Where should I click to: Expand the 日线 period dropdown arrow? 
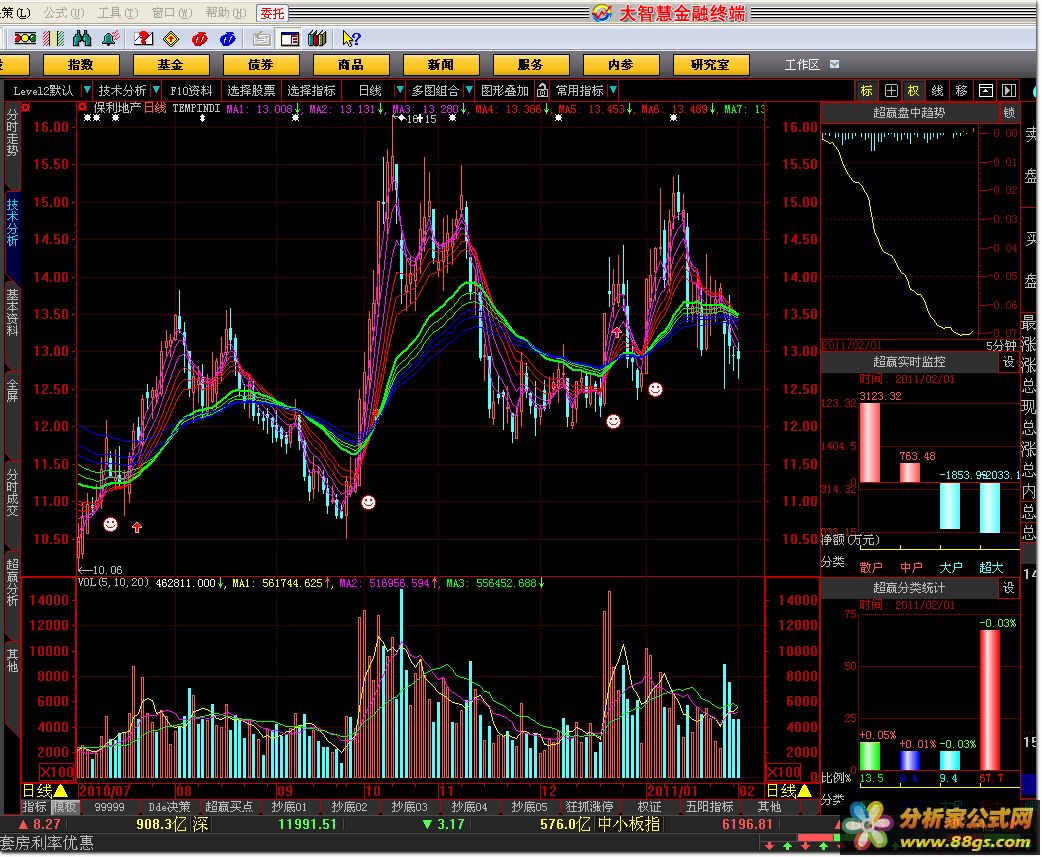pyautogui.click(x=399, y=90)
